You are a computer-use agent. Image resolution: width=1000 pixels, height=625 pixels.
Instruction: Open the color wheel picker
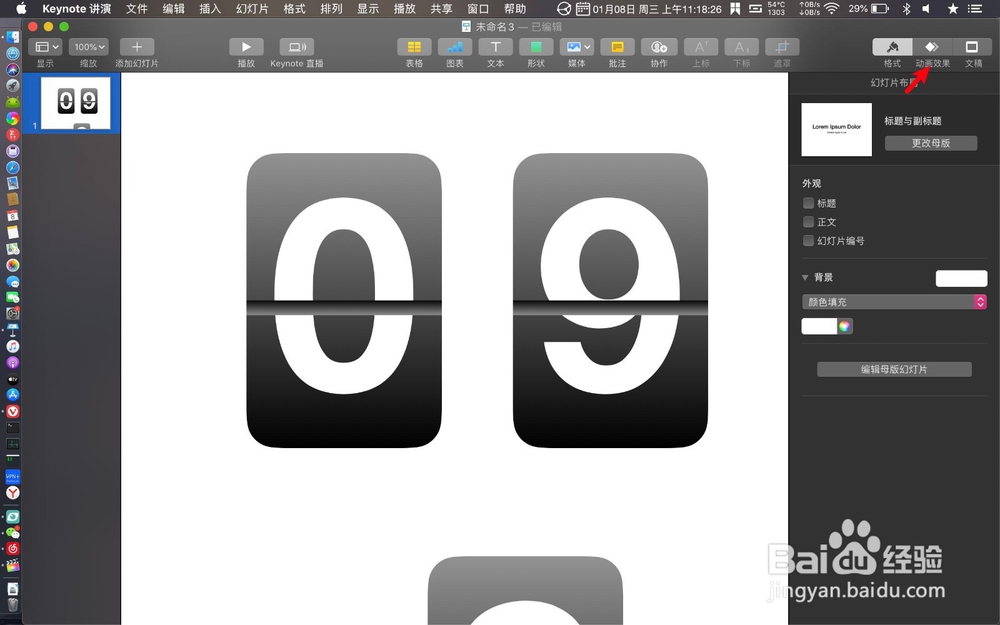pyautogui.click(x=844, y=326)
